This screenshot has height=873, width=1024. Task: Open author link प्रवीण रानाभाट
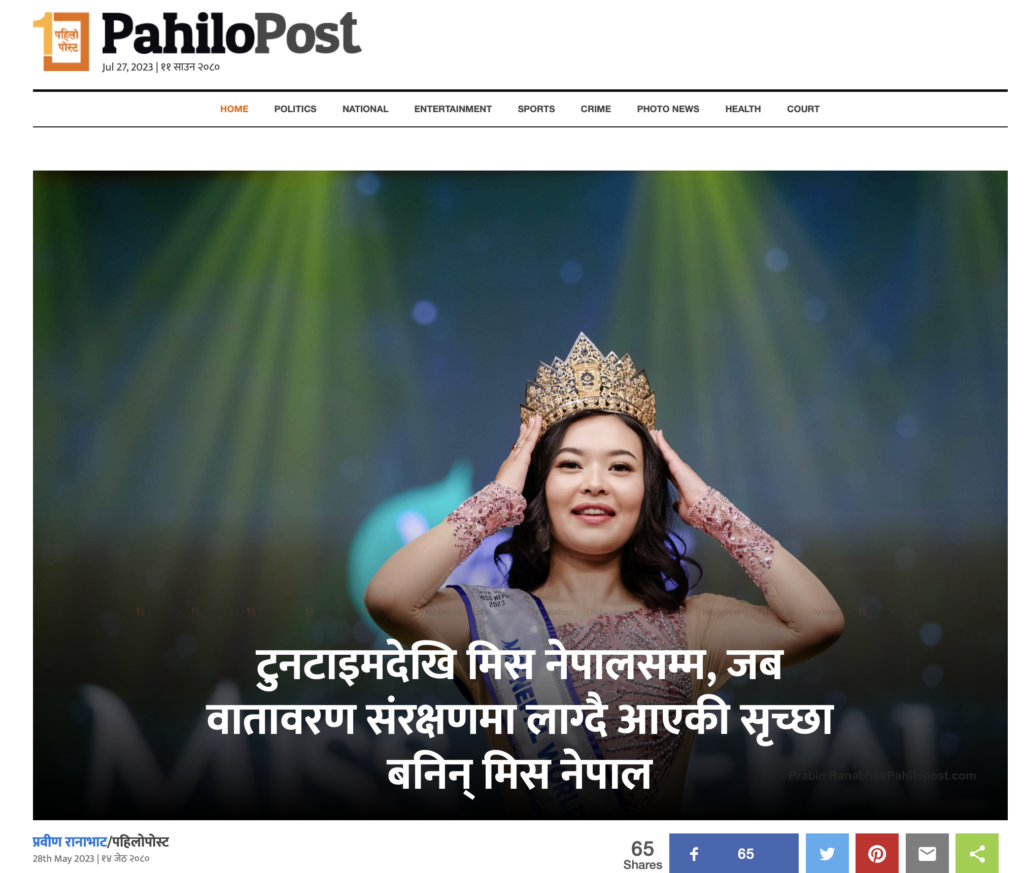[69, 842]
